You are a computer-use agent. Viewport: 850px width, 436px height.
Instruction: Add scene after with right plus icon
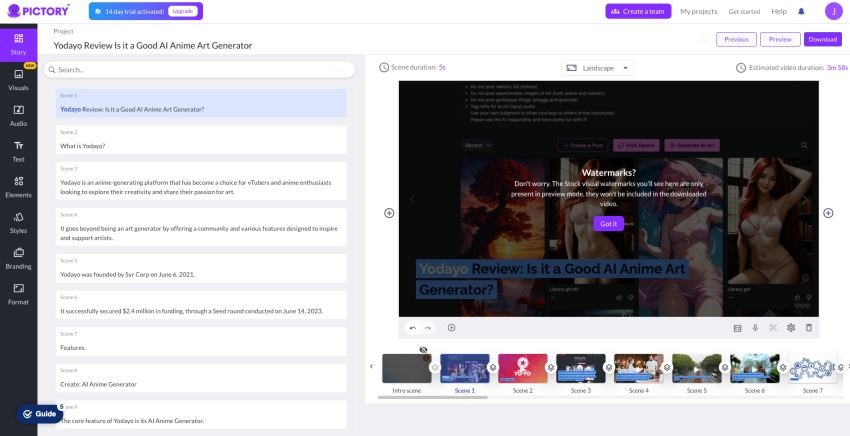828,213
